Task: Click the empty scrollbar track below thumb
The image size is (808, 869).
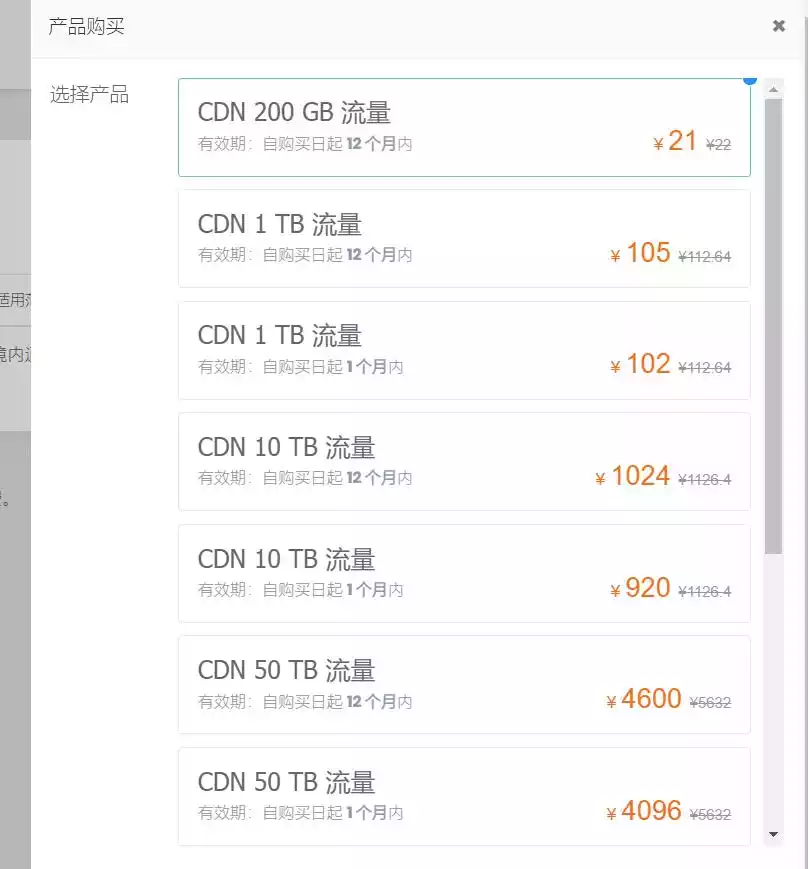Action: coord(774,689)
